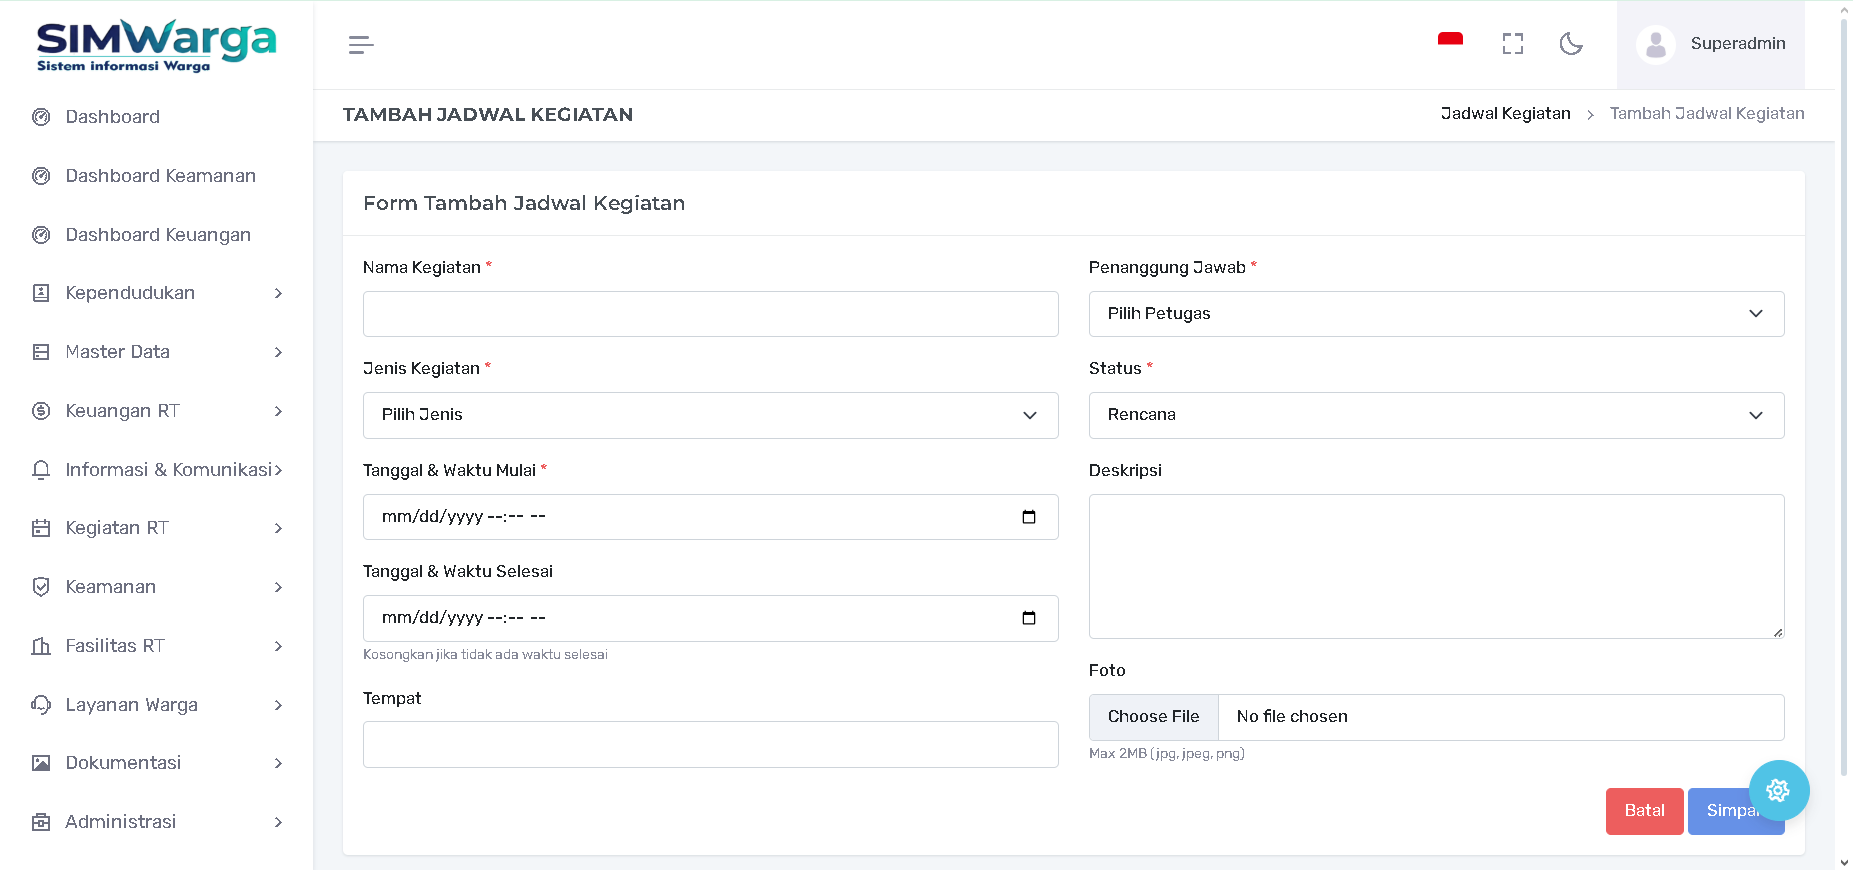Open the floating settings gear button
The image size is (1853, 870).
[x=1778, y=790]
